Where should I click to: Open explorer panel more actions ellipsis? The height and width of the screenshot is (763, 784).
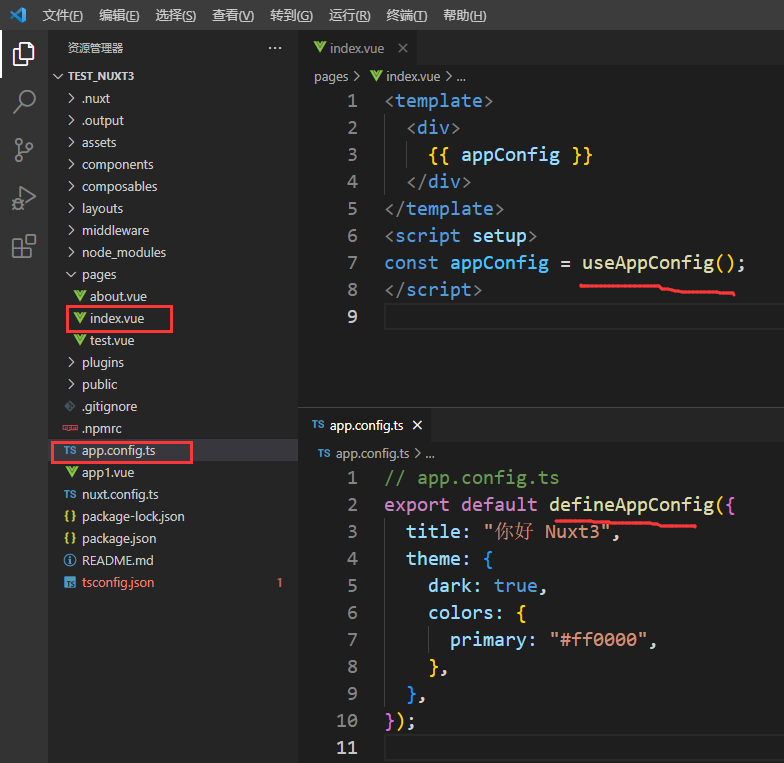(x=274, y=48)
